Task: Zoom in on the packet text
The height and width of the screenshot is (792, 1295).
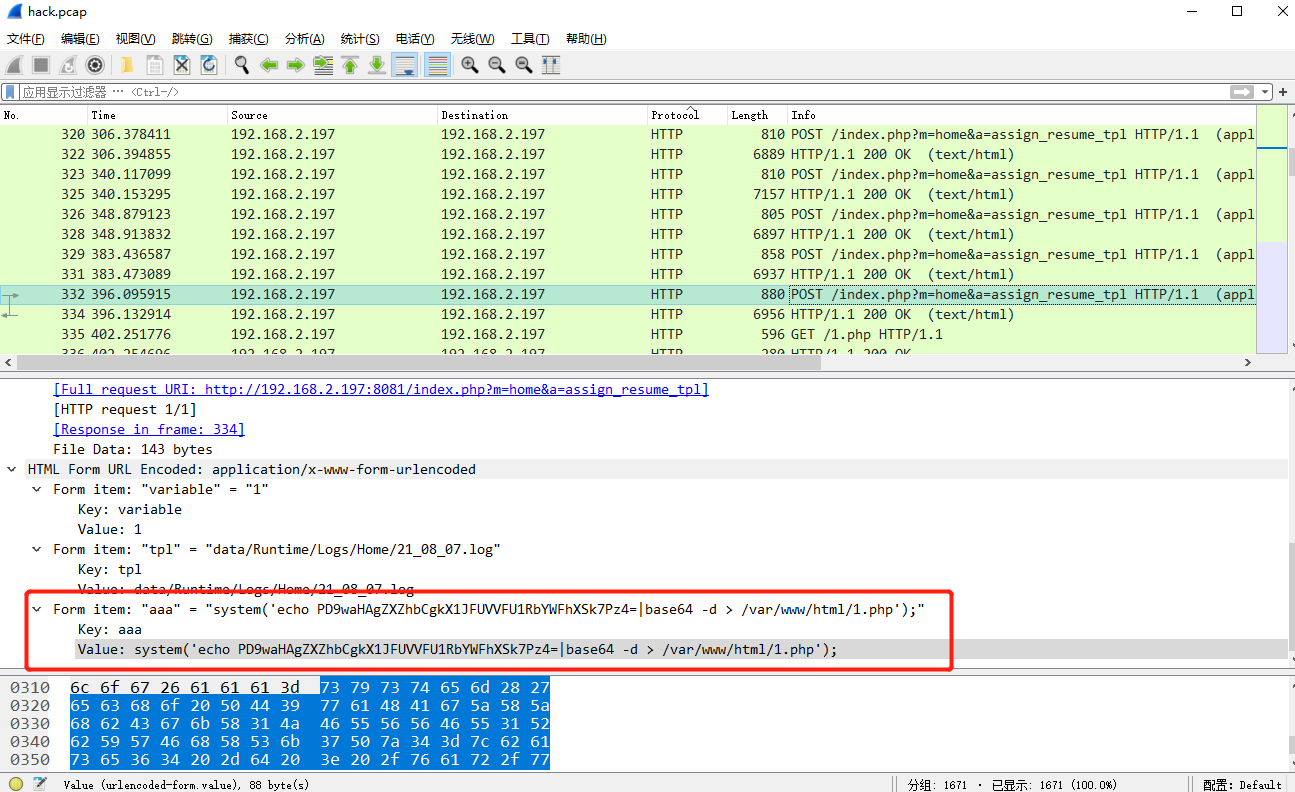Action: click(470, 65)
